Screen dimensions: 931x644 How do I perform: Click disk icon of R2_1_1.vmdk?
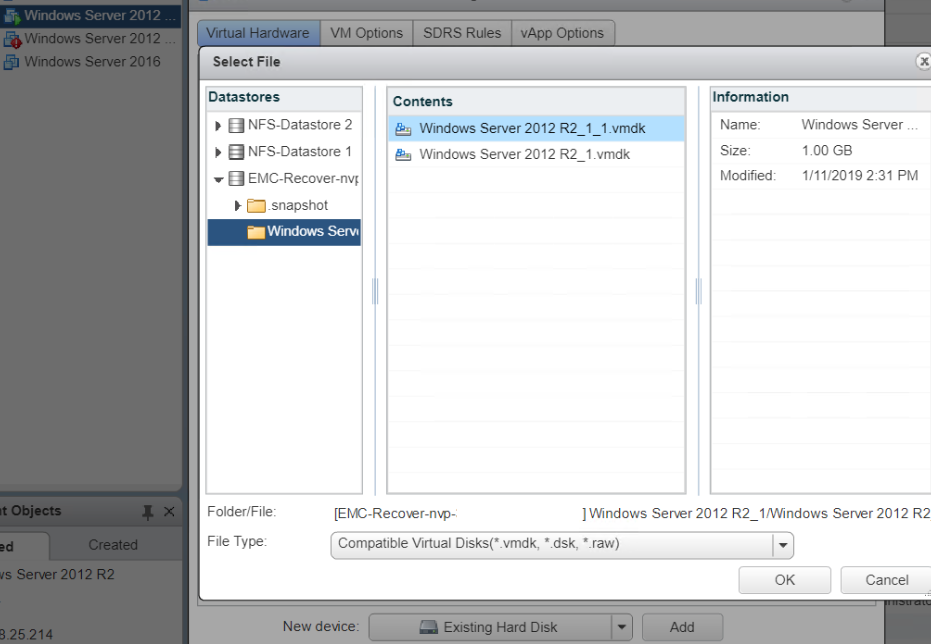(x=403, y=129)
